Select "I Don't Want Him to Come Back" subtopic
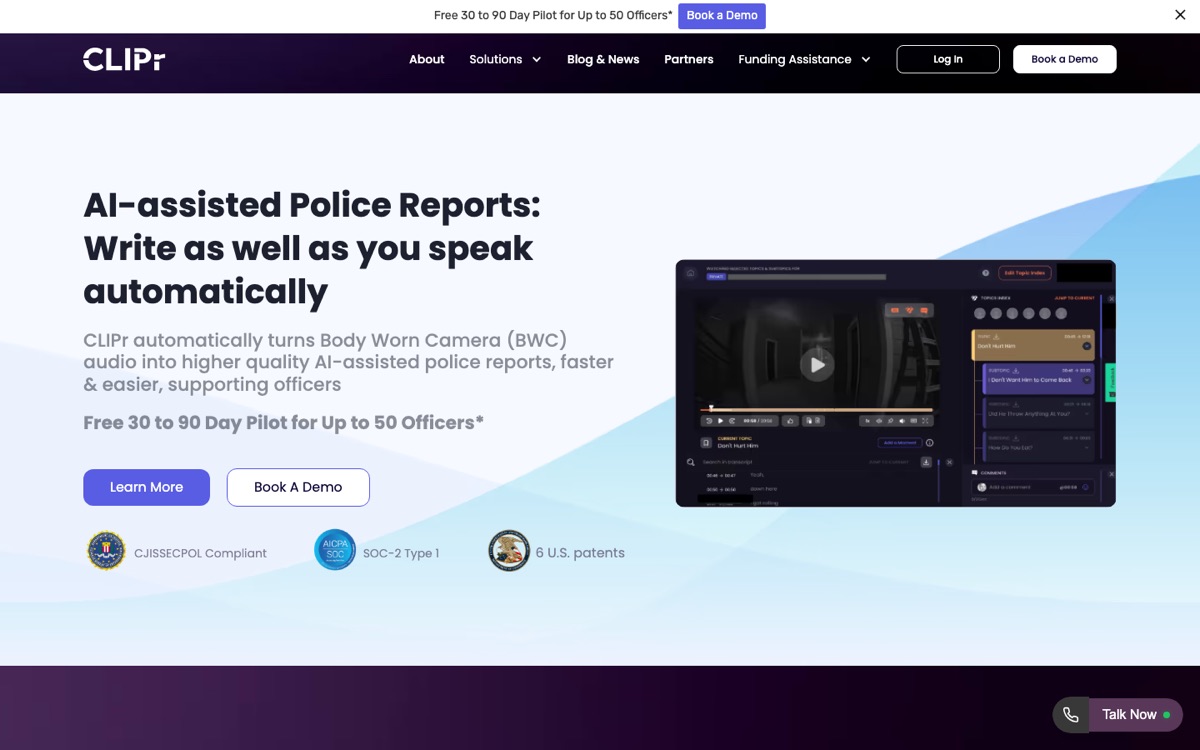Screen dimensions: 1200x750 tap(1039, 379)
